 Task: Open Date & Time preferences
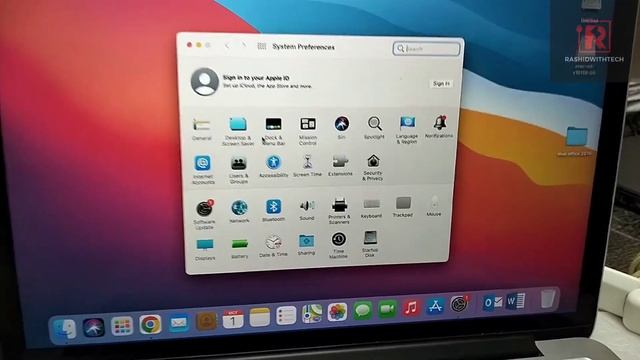click(x=273, y=242)
